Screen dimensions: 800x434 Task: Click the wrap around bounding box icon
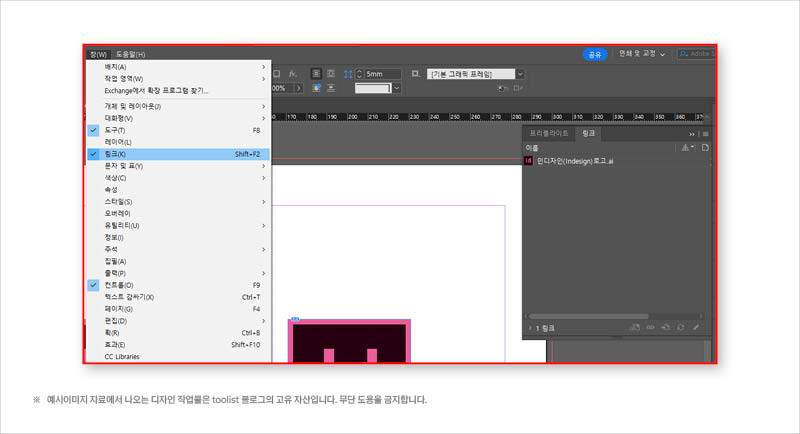(x=331, y=74)
